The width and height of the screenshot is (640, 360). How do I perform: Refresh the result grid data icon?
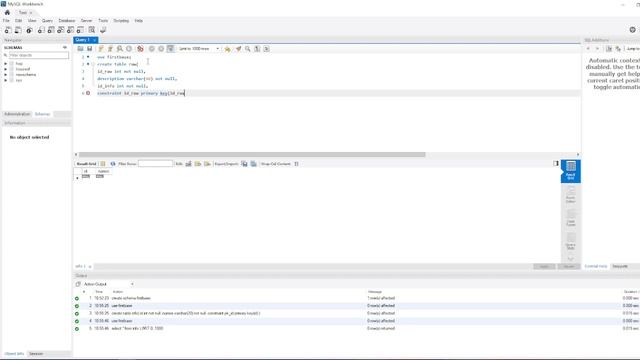click(x=113, y=164)
